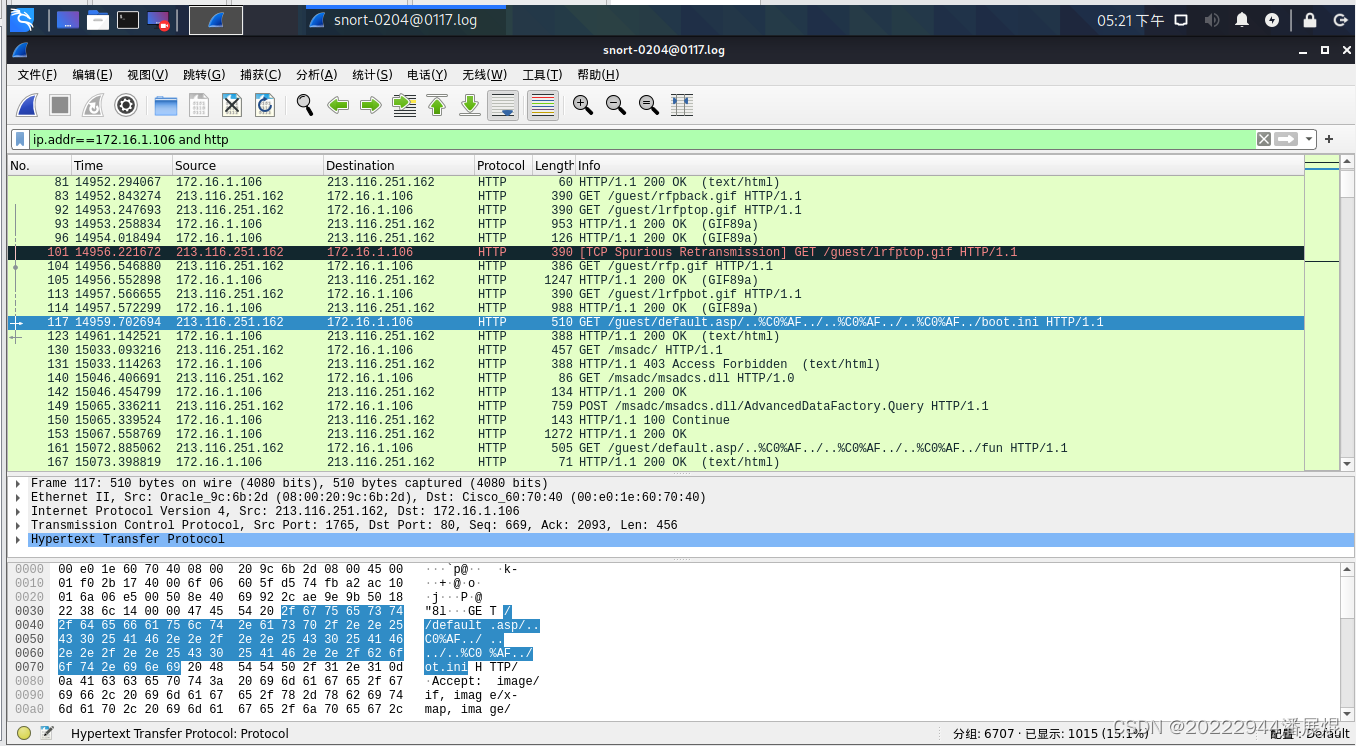1356x746 pixels.
Task: Open display filter history dropdown arrow
Action: (1308, 139)
